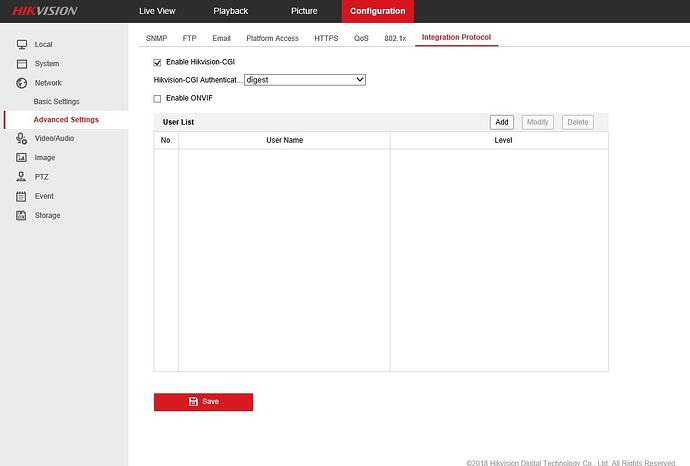Click the Storage disk icon
The height and width of the screenshot is (466, 690).
(21, 216)
